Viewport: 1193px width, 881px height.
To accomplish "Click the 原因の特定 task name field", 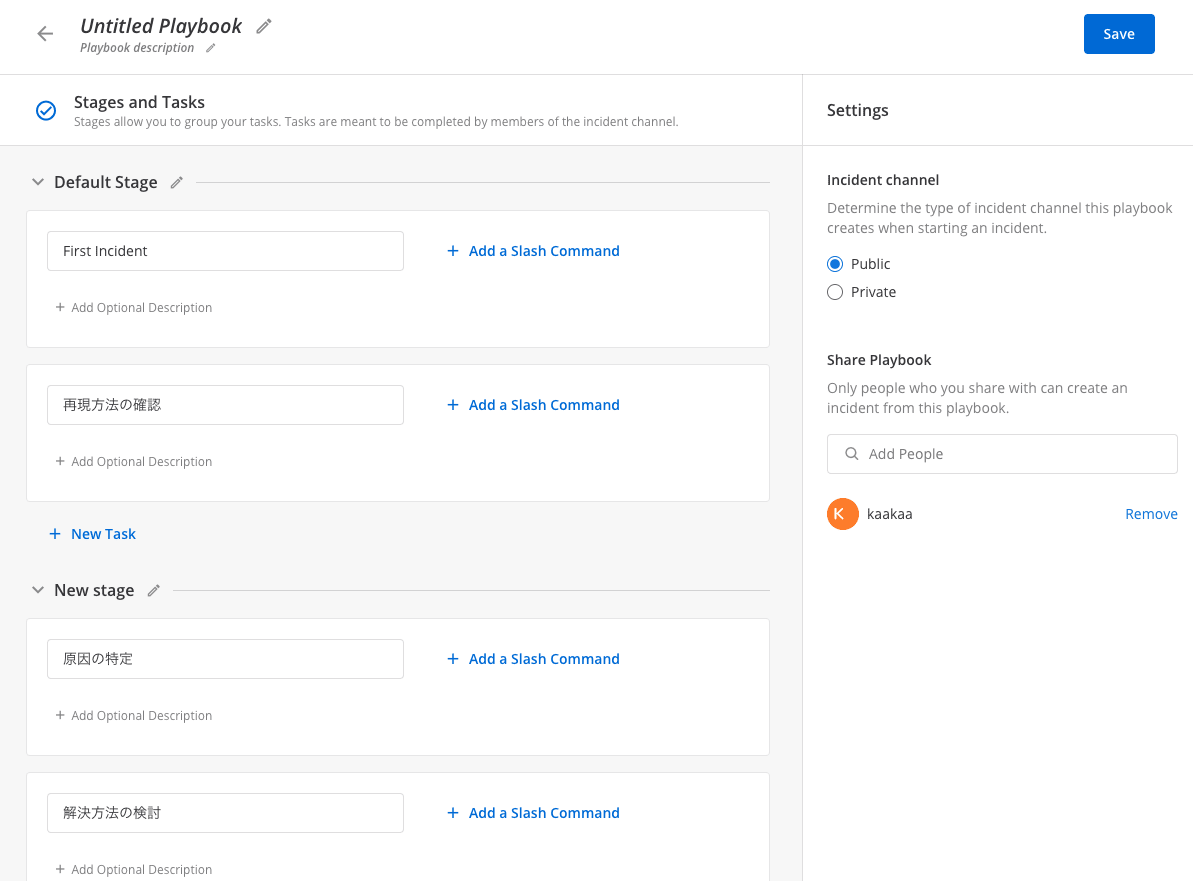I will (225, 659).
